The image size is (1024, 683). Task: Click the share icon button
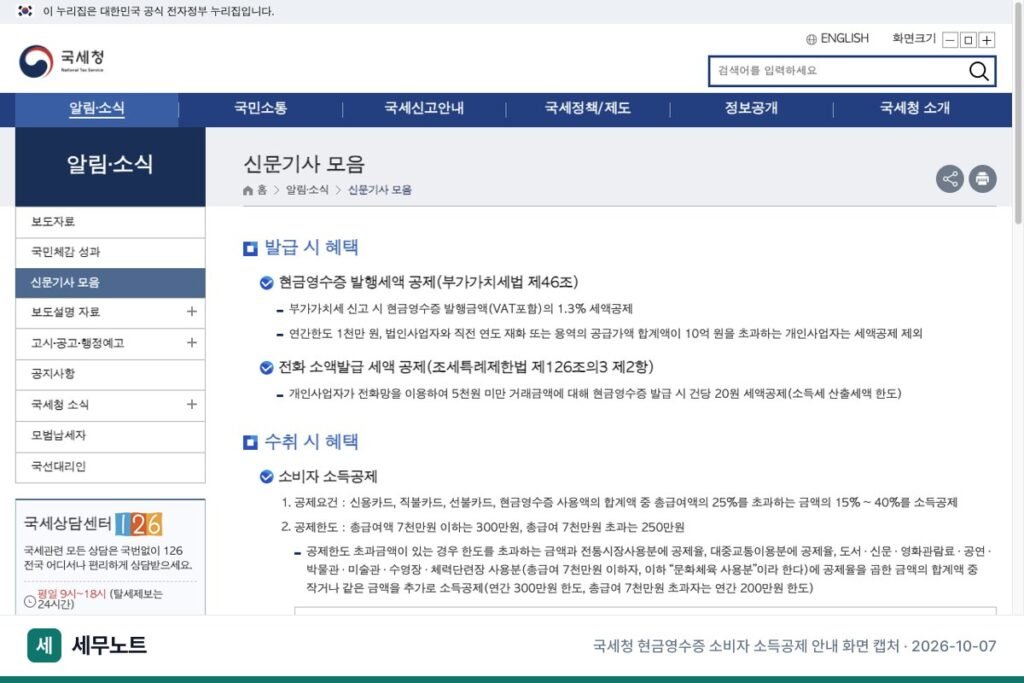point(950,178)
